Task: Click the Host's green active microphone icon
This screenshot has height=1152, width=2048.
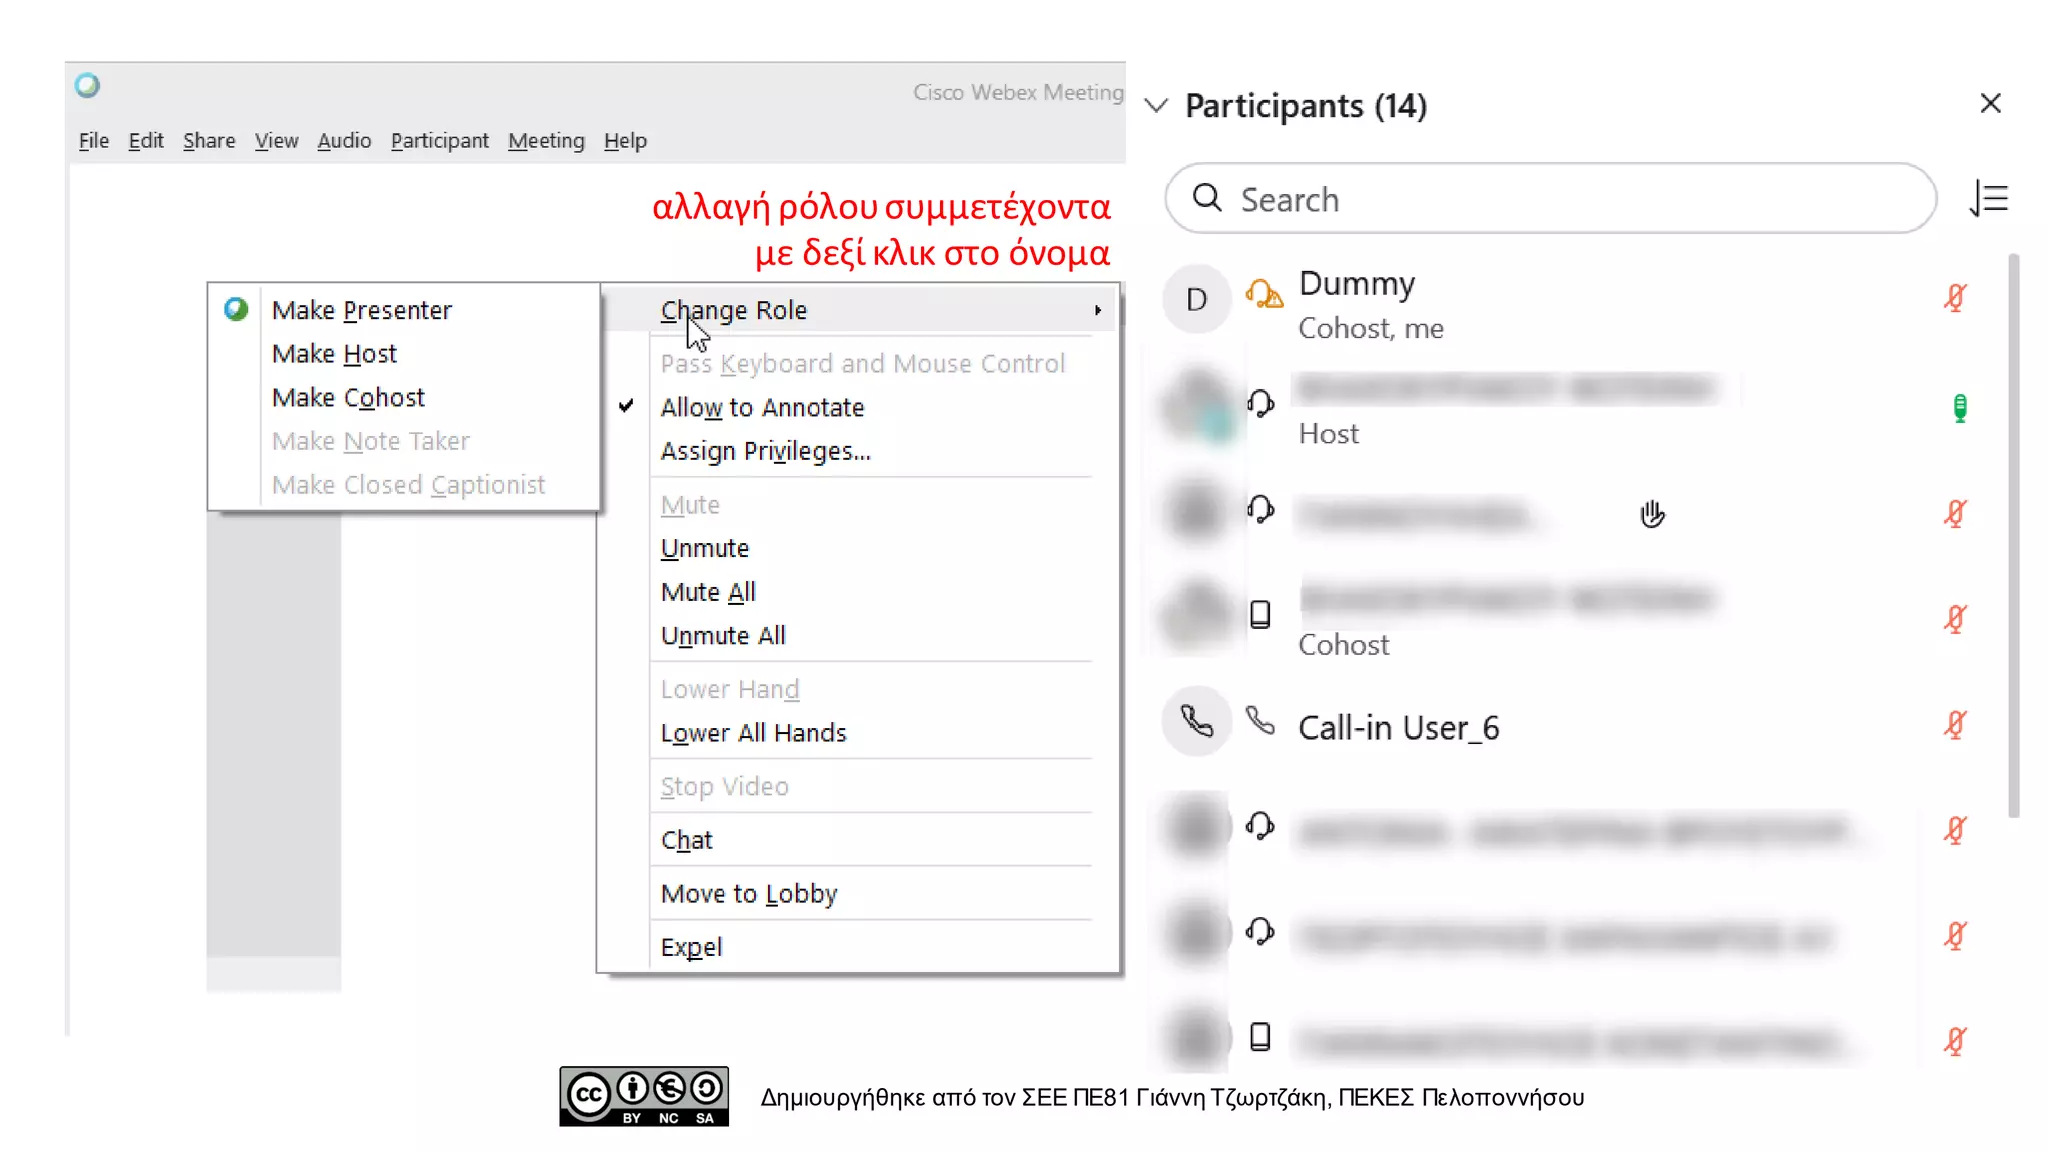Action: tap(1960, 408)
